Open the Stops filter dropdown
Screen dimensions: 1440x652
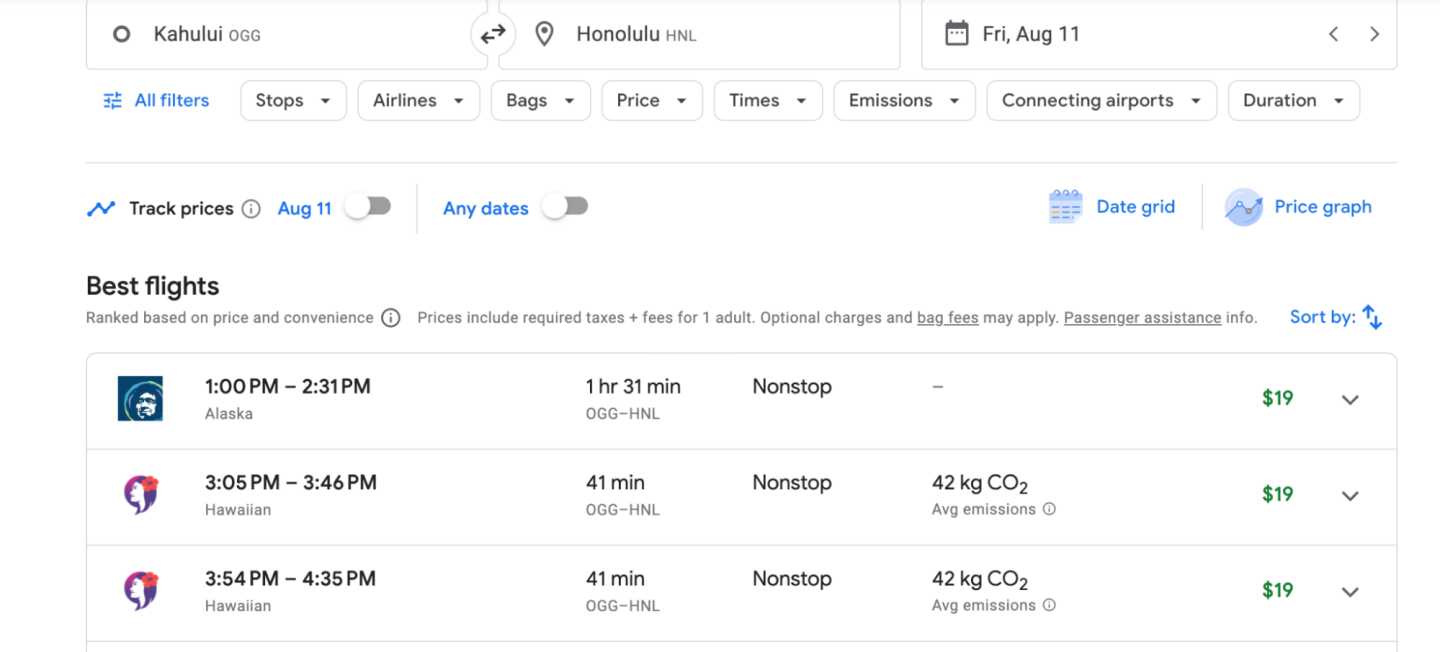pyautogui.click(x=293, y=101)
